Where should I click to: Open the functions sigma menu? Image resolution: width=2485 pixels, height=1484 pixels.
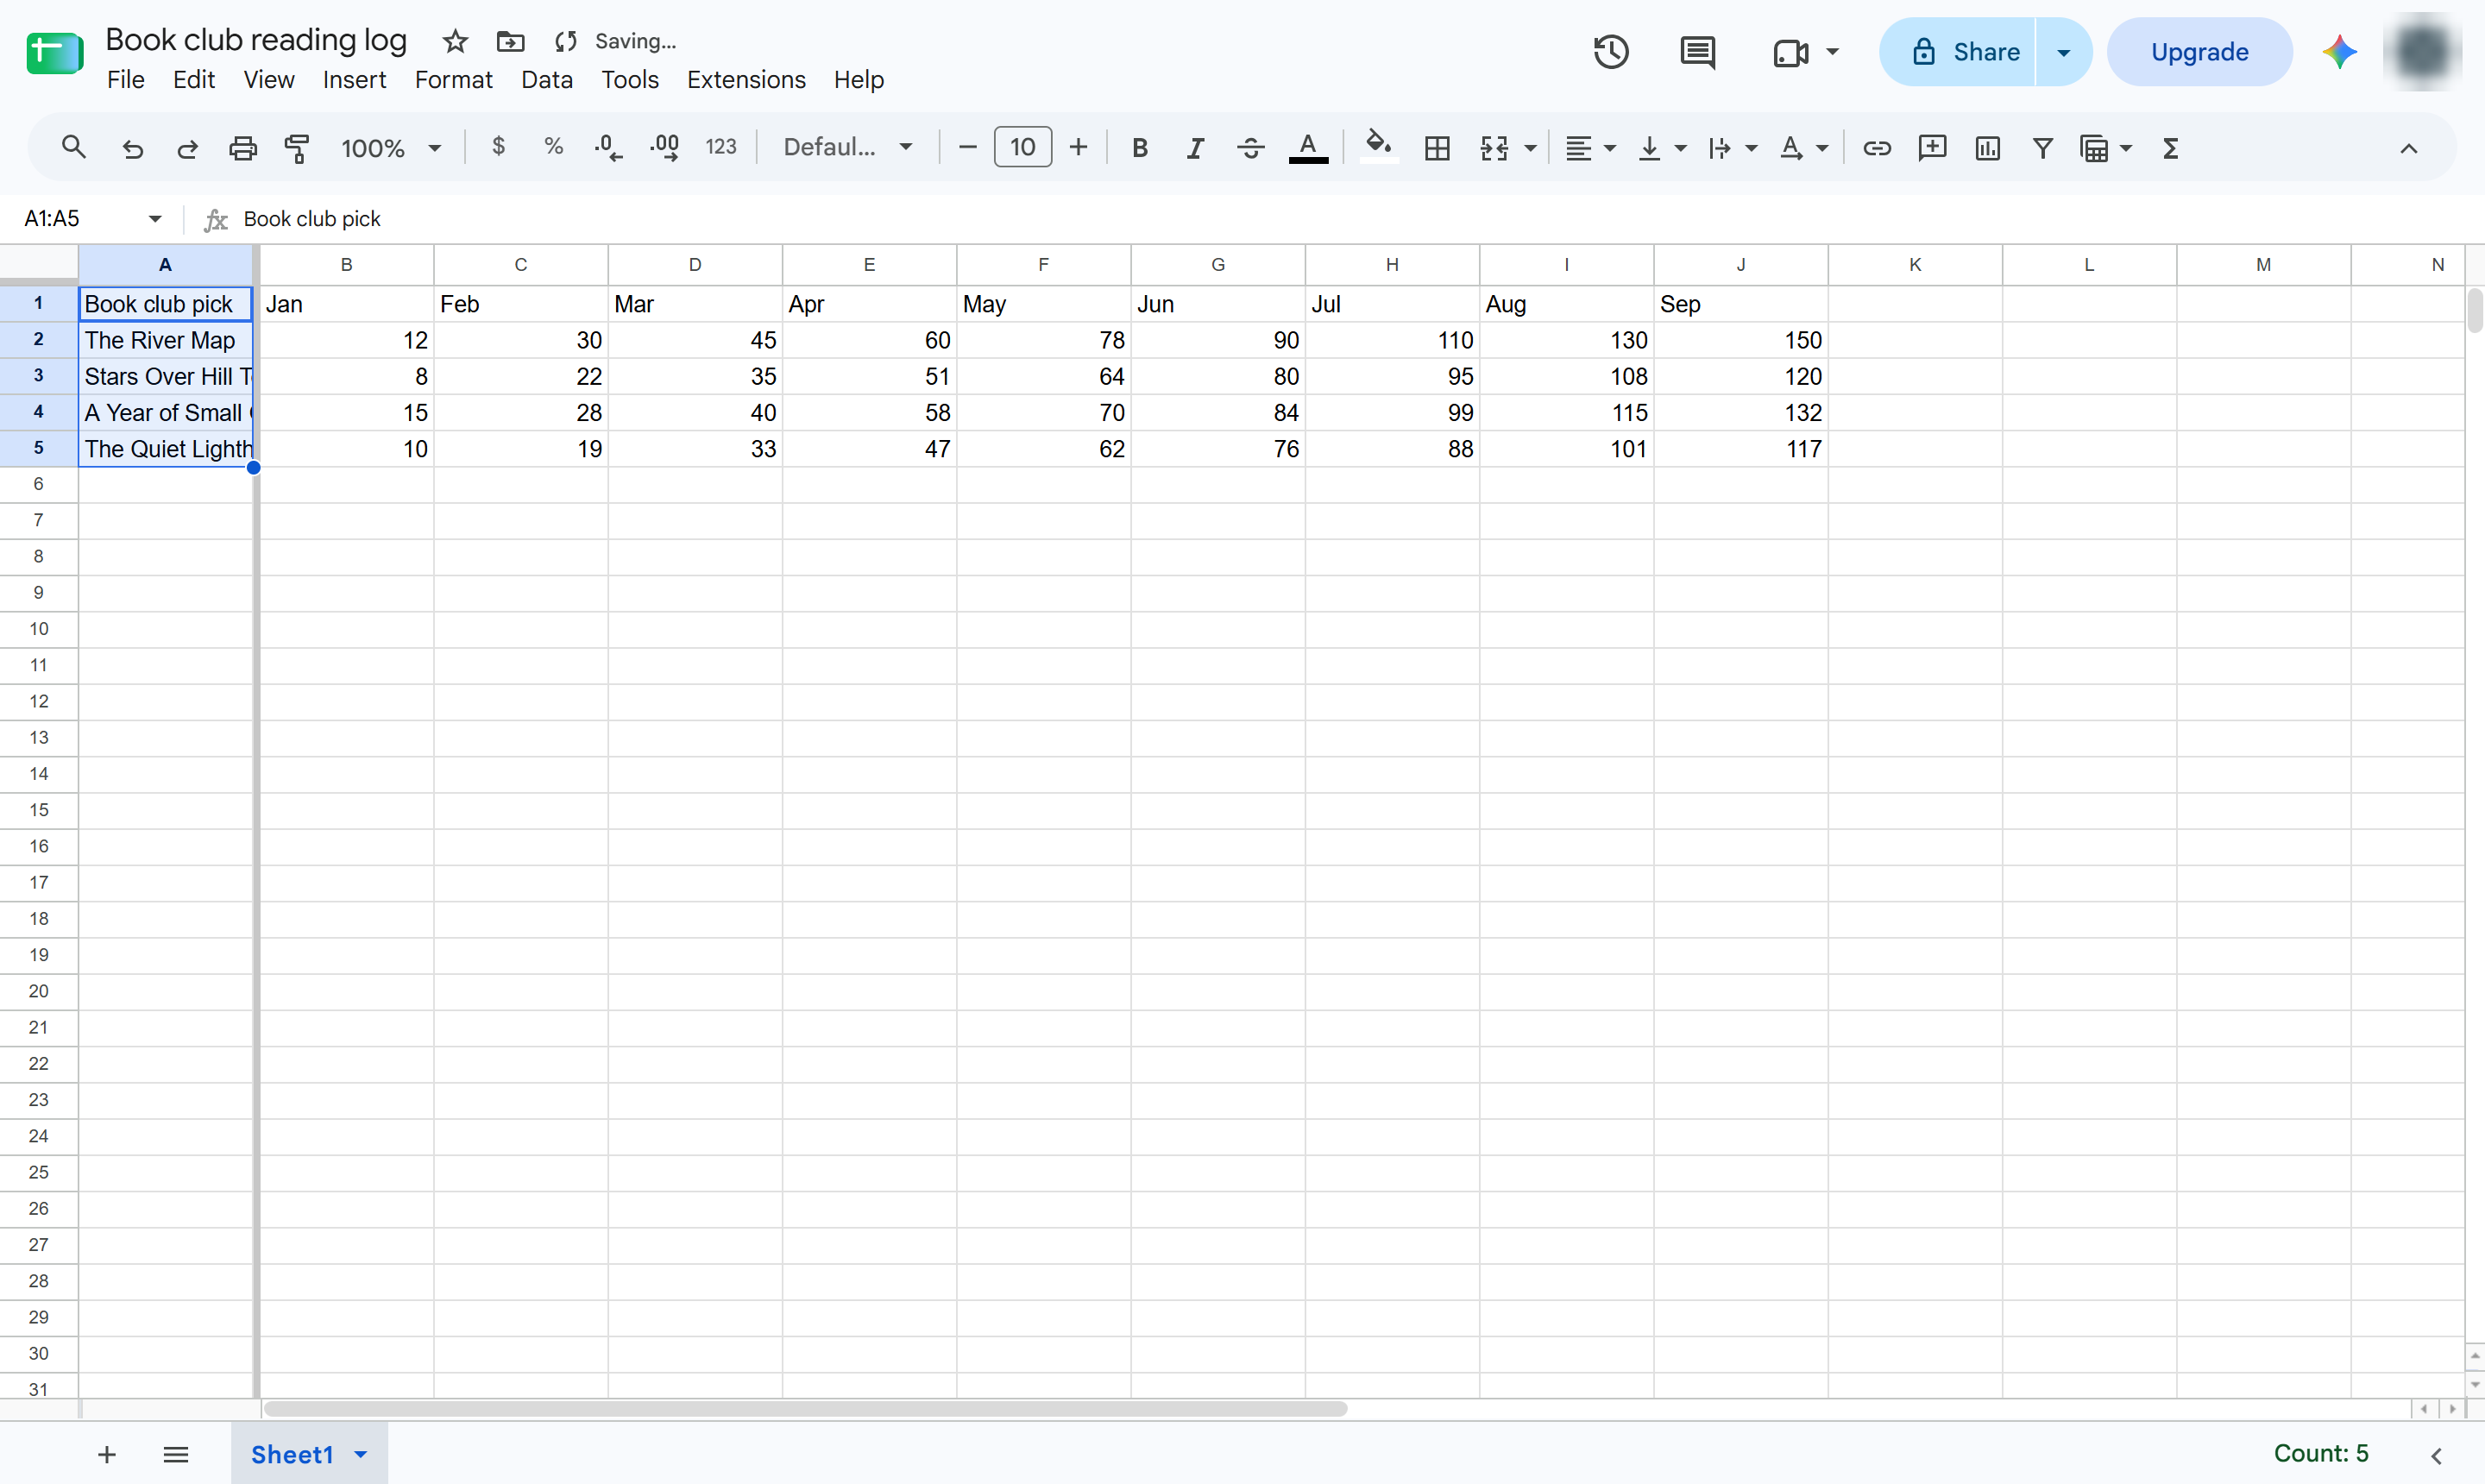2170,148
